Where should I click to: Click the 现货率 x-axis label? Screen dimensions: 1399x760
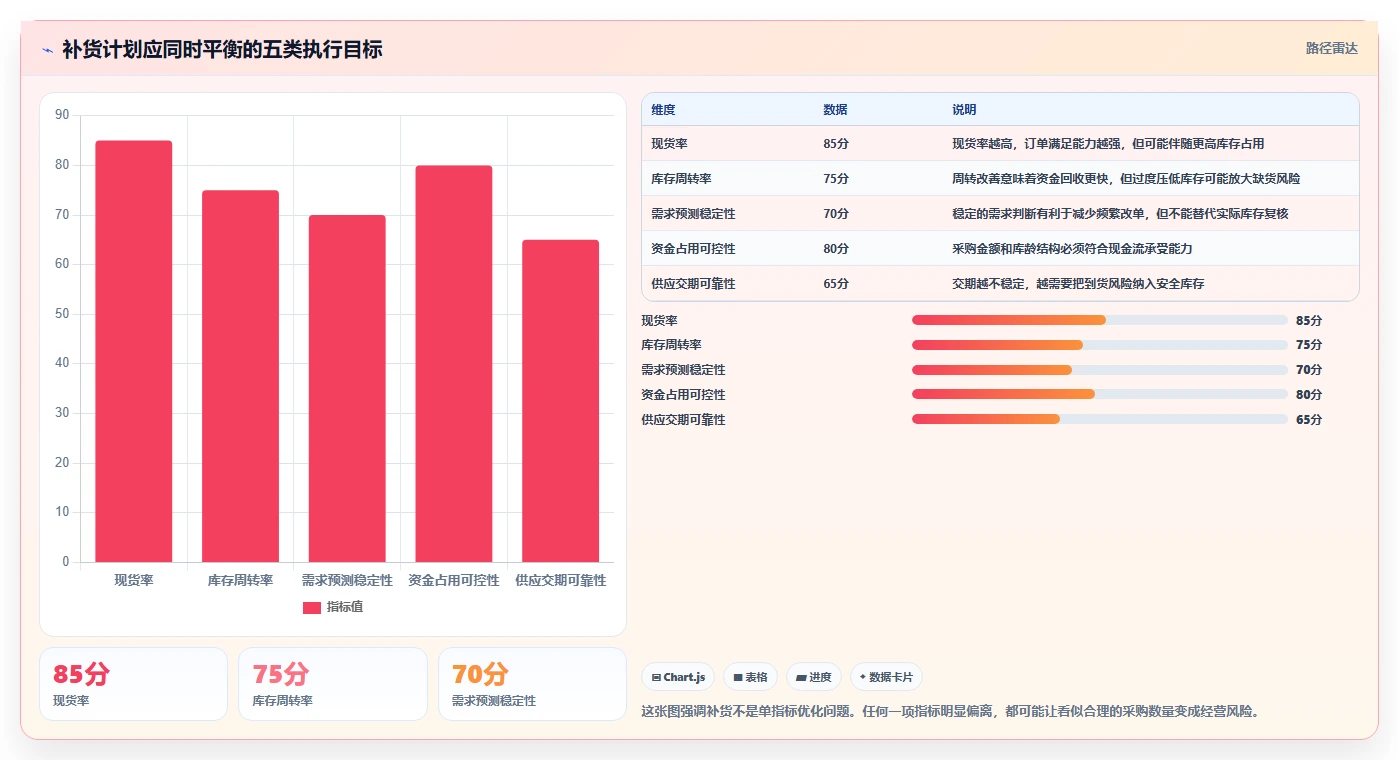tap(134, 580)
